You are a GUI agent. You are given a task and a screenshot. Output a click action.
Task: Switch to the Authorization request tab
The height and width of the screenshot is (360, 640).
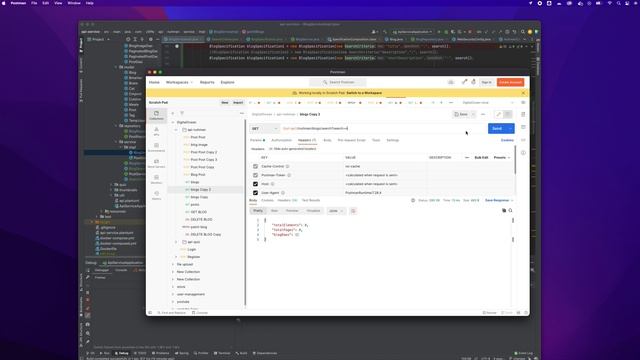coord(282,140)
